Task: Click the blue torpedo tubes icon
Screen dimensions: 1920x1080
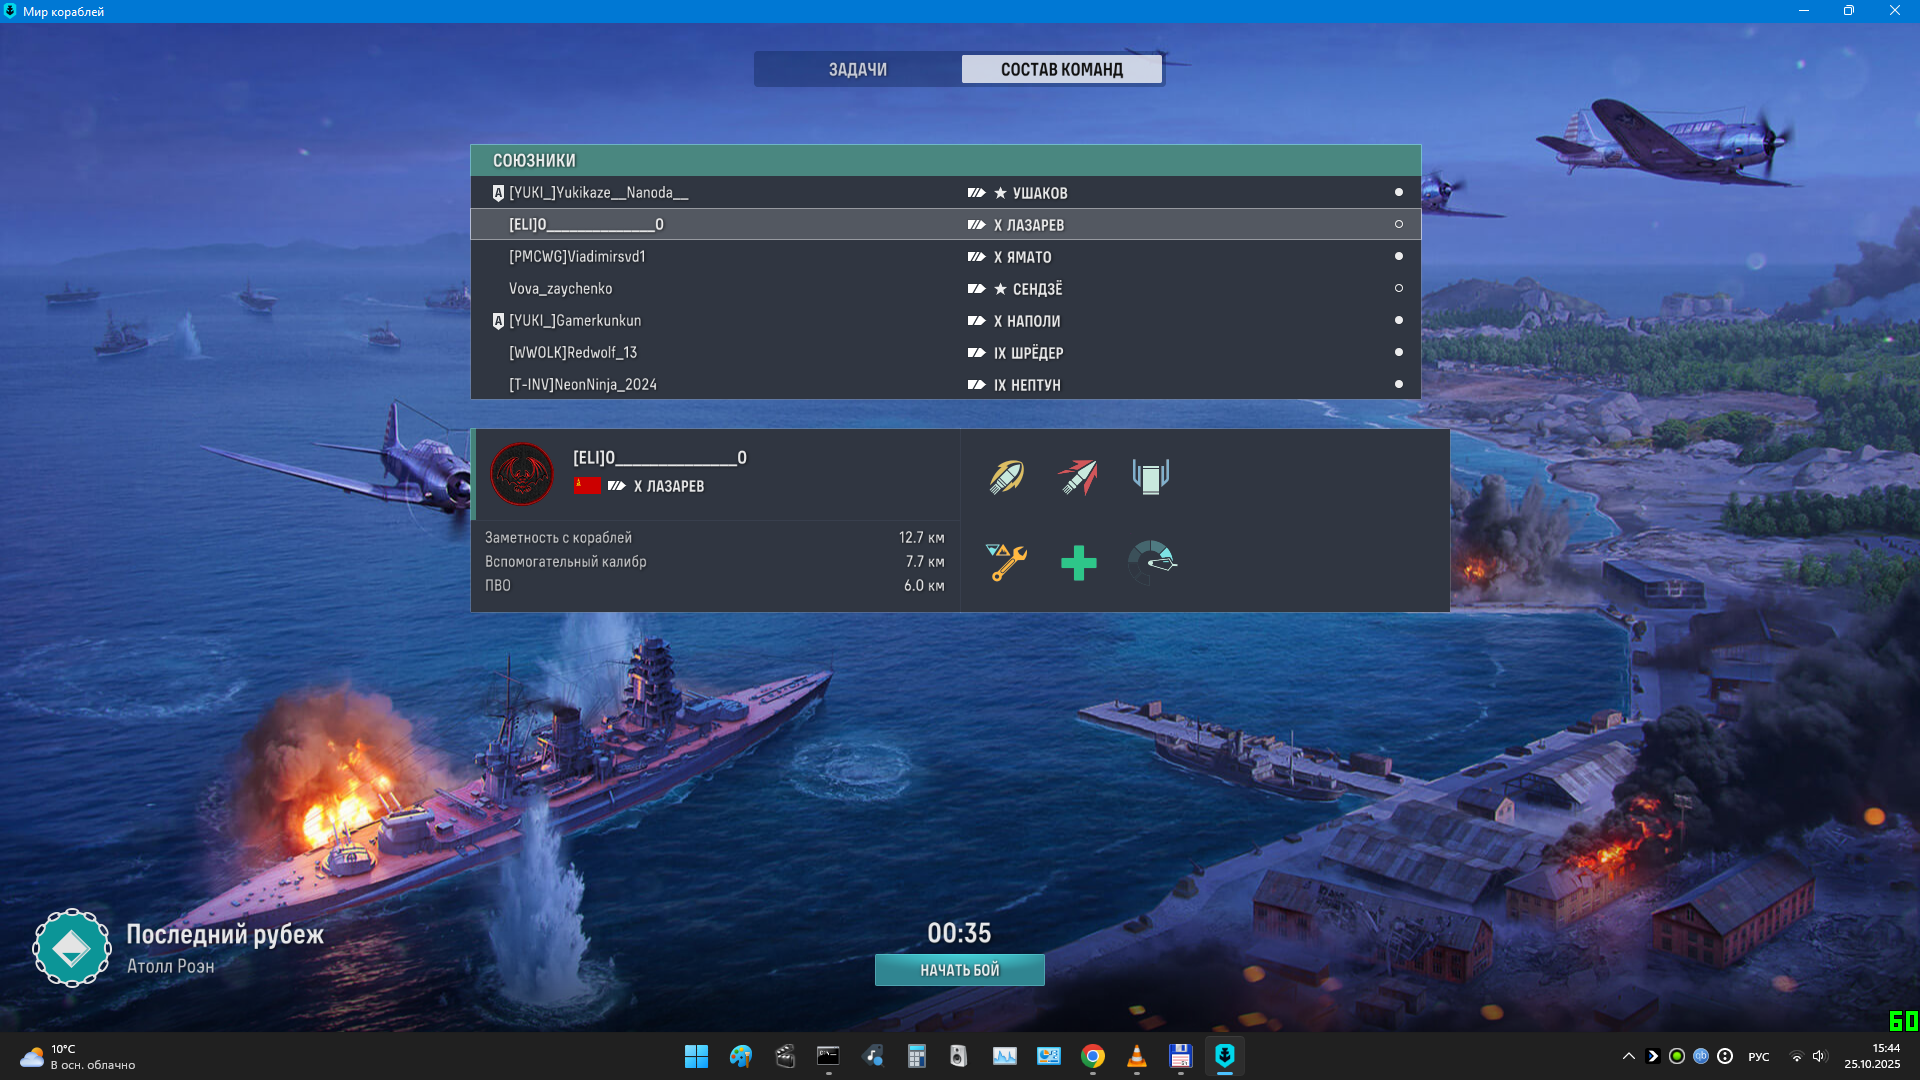Action: [x=1150, y=477]
